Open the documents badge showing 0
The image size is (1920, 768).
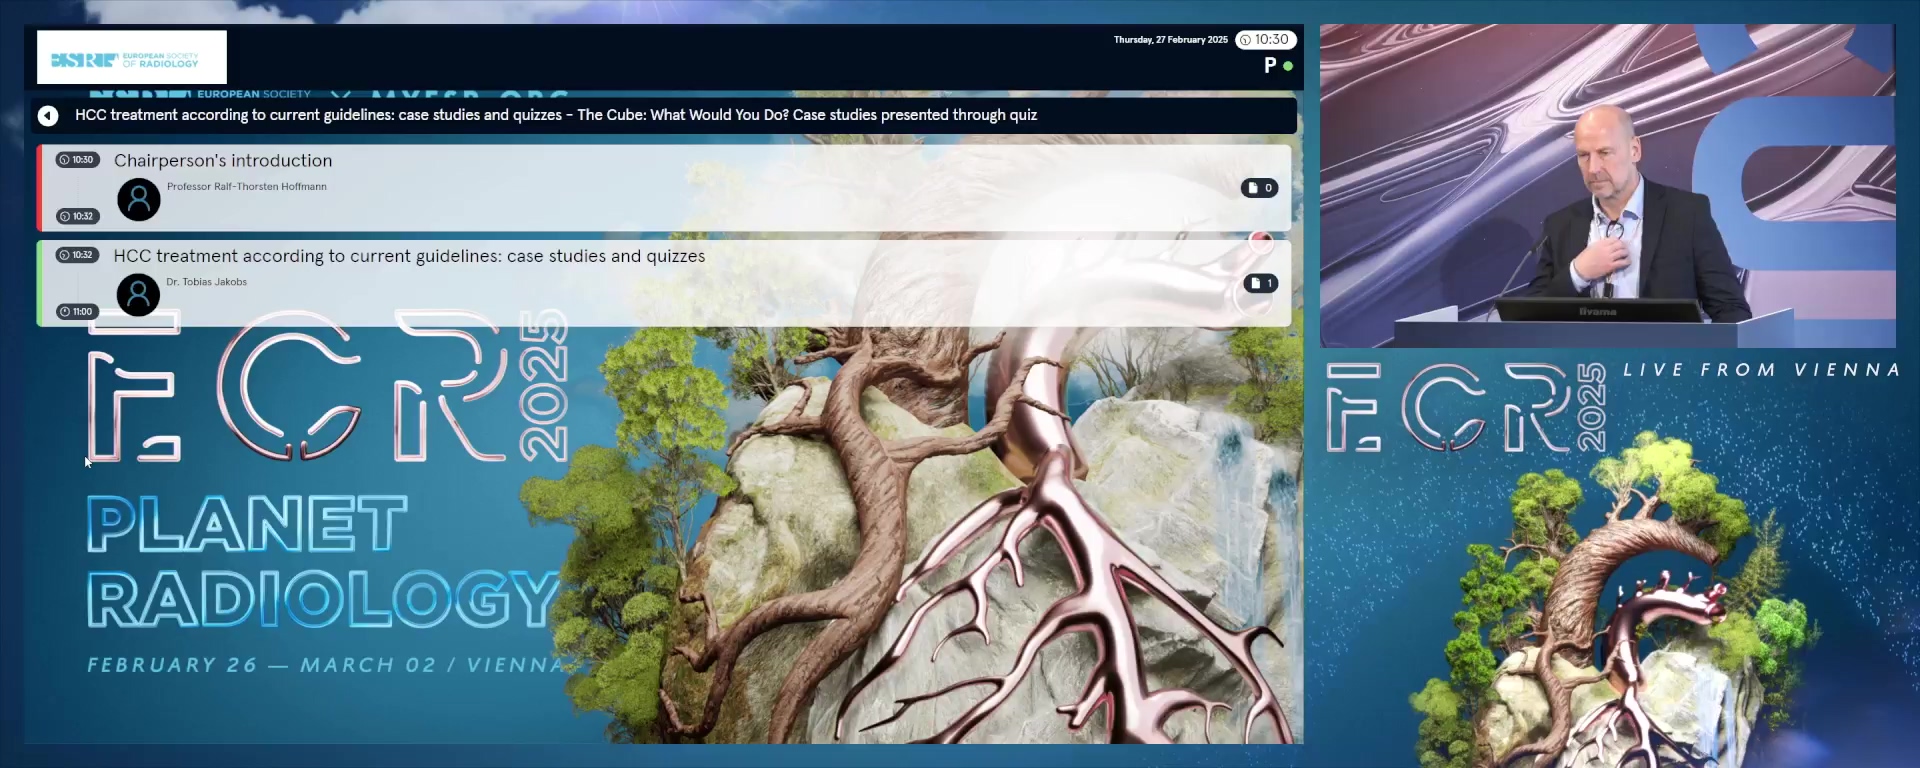tap(1260, 188)
